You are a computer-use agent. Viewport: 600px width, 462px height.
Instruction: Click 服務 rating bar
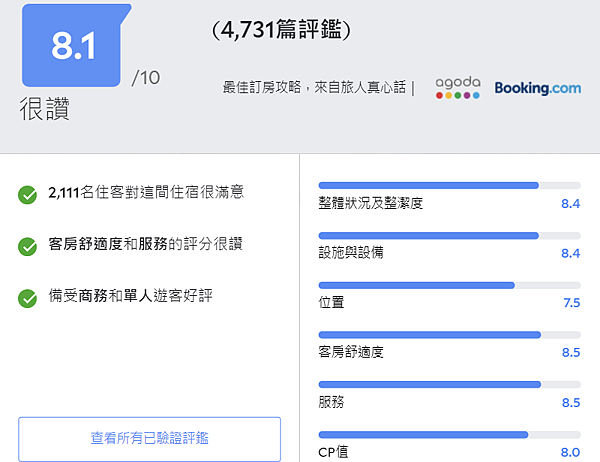point(449,384)
